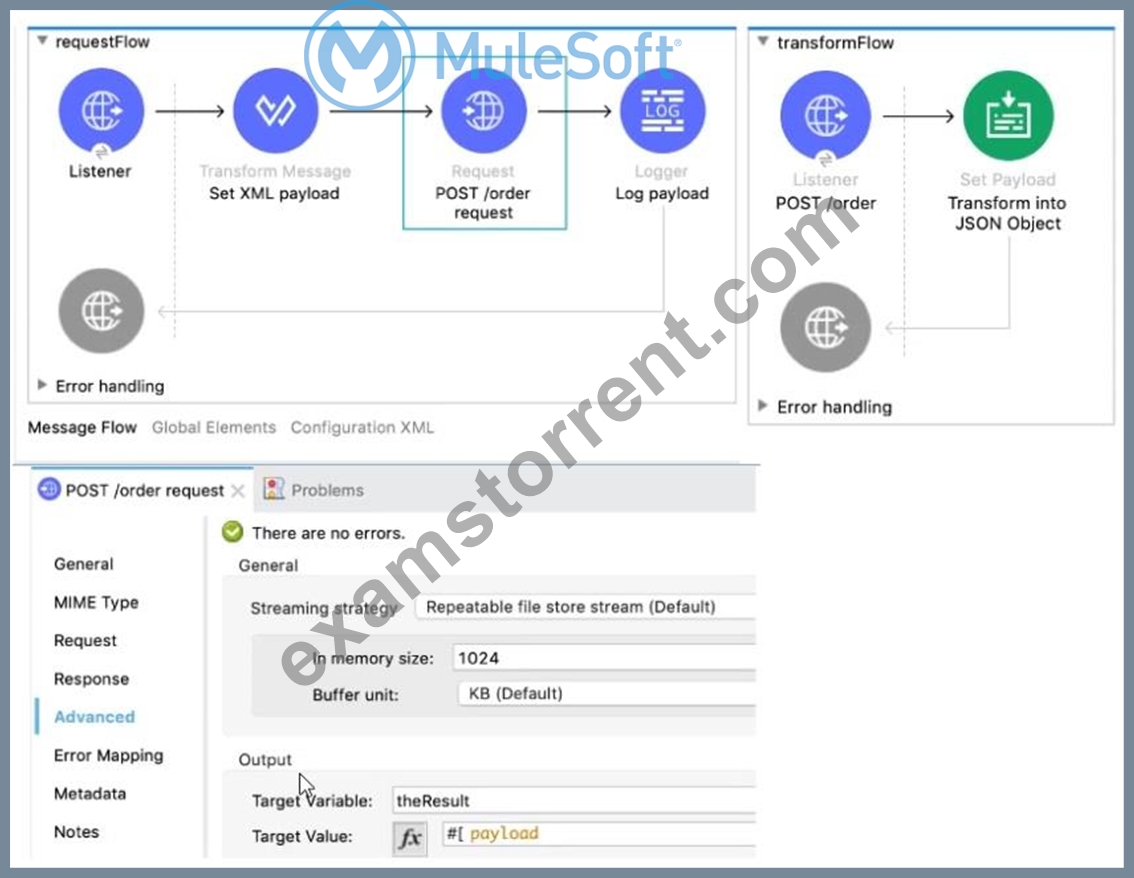Select the POST /order request component icon

(x=483, y=111)
